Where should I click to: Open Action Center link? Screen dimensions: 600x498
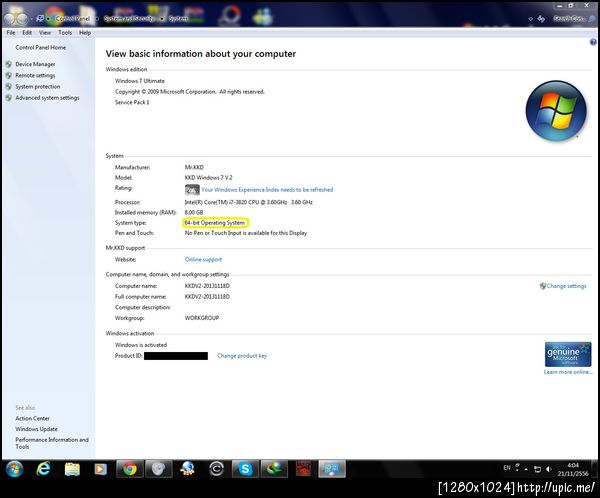[x=33, y=418]
